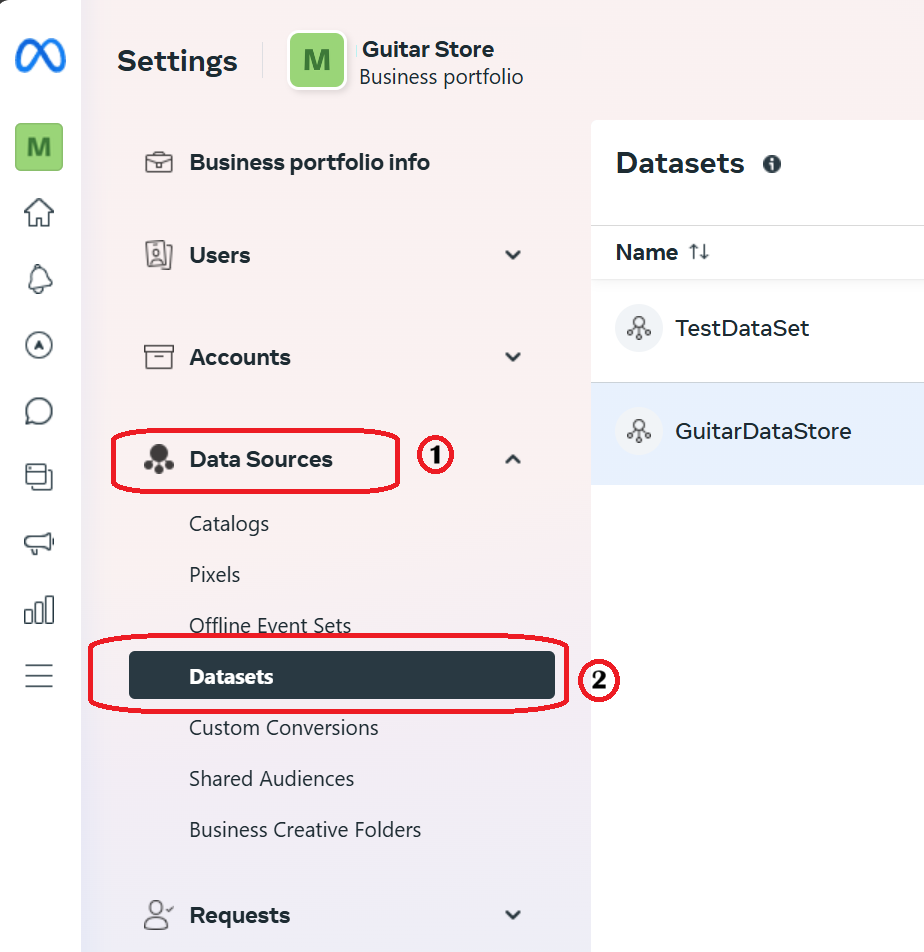Click the pages/content planner sidebar icon
This screenshot has height=952, width=924.
[39, 477]
